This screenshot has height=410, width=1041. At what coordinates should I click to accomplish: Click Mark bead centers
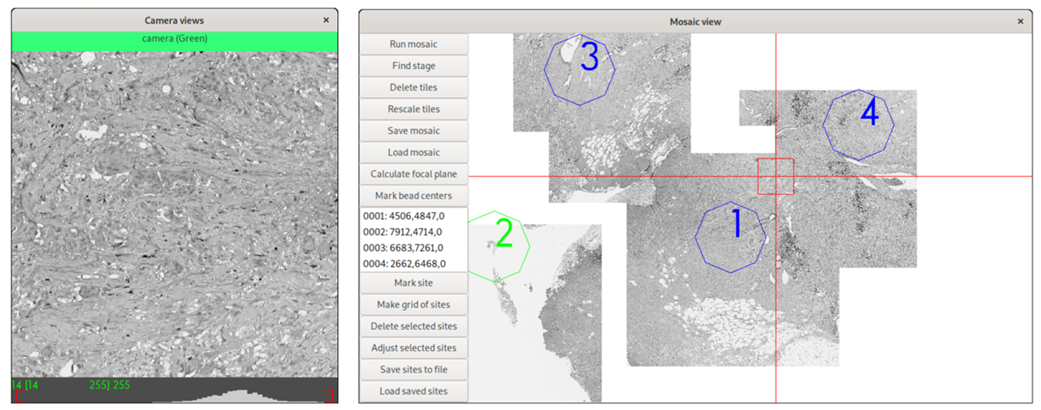click(x=414, y=196)
